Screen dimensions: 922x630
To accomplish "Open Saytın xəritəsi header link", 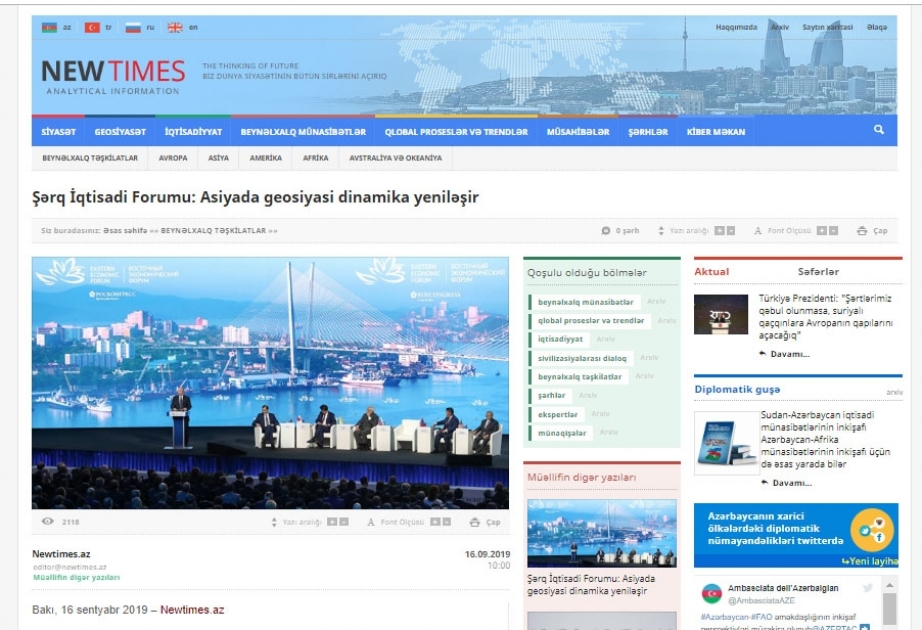I will pos(827,27).
